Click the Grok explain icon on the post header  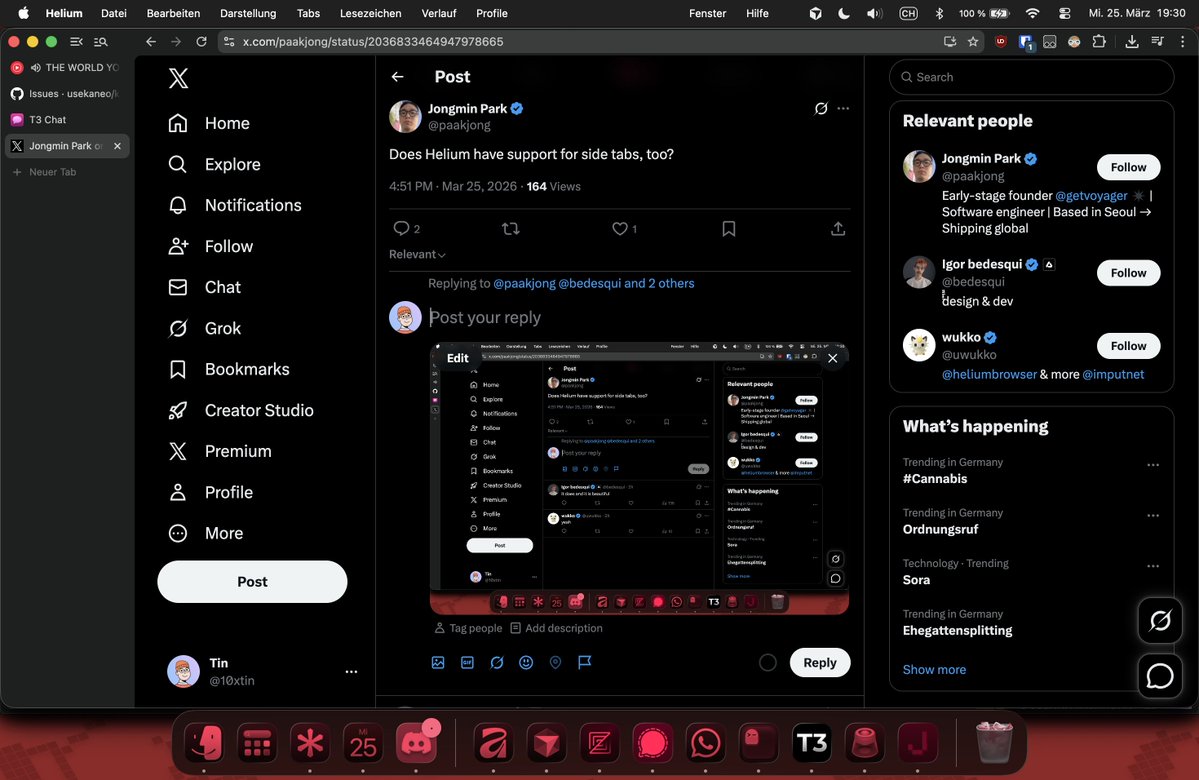[820, 109]
